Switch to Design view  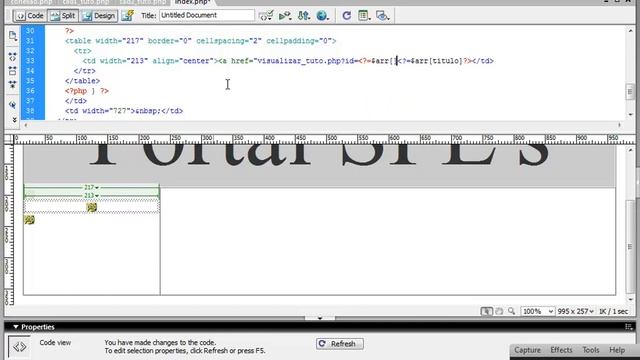click(99, 16)
